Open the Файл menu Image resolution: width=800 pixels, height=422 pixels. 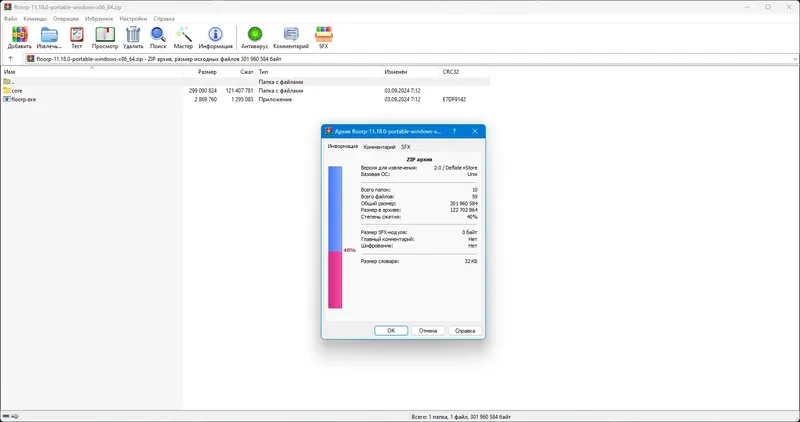coord(10,18)
